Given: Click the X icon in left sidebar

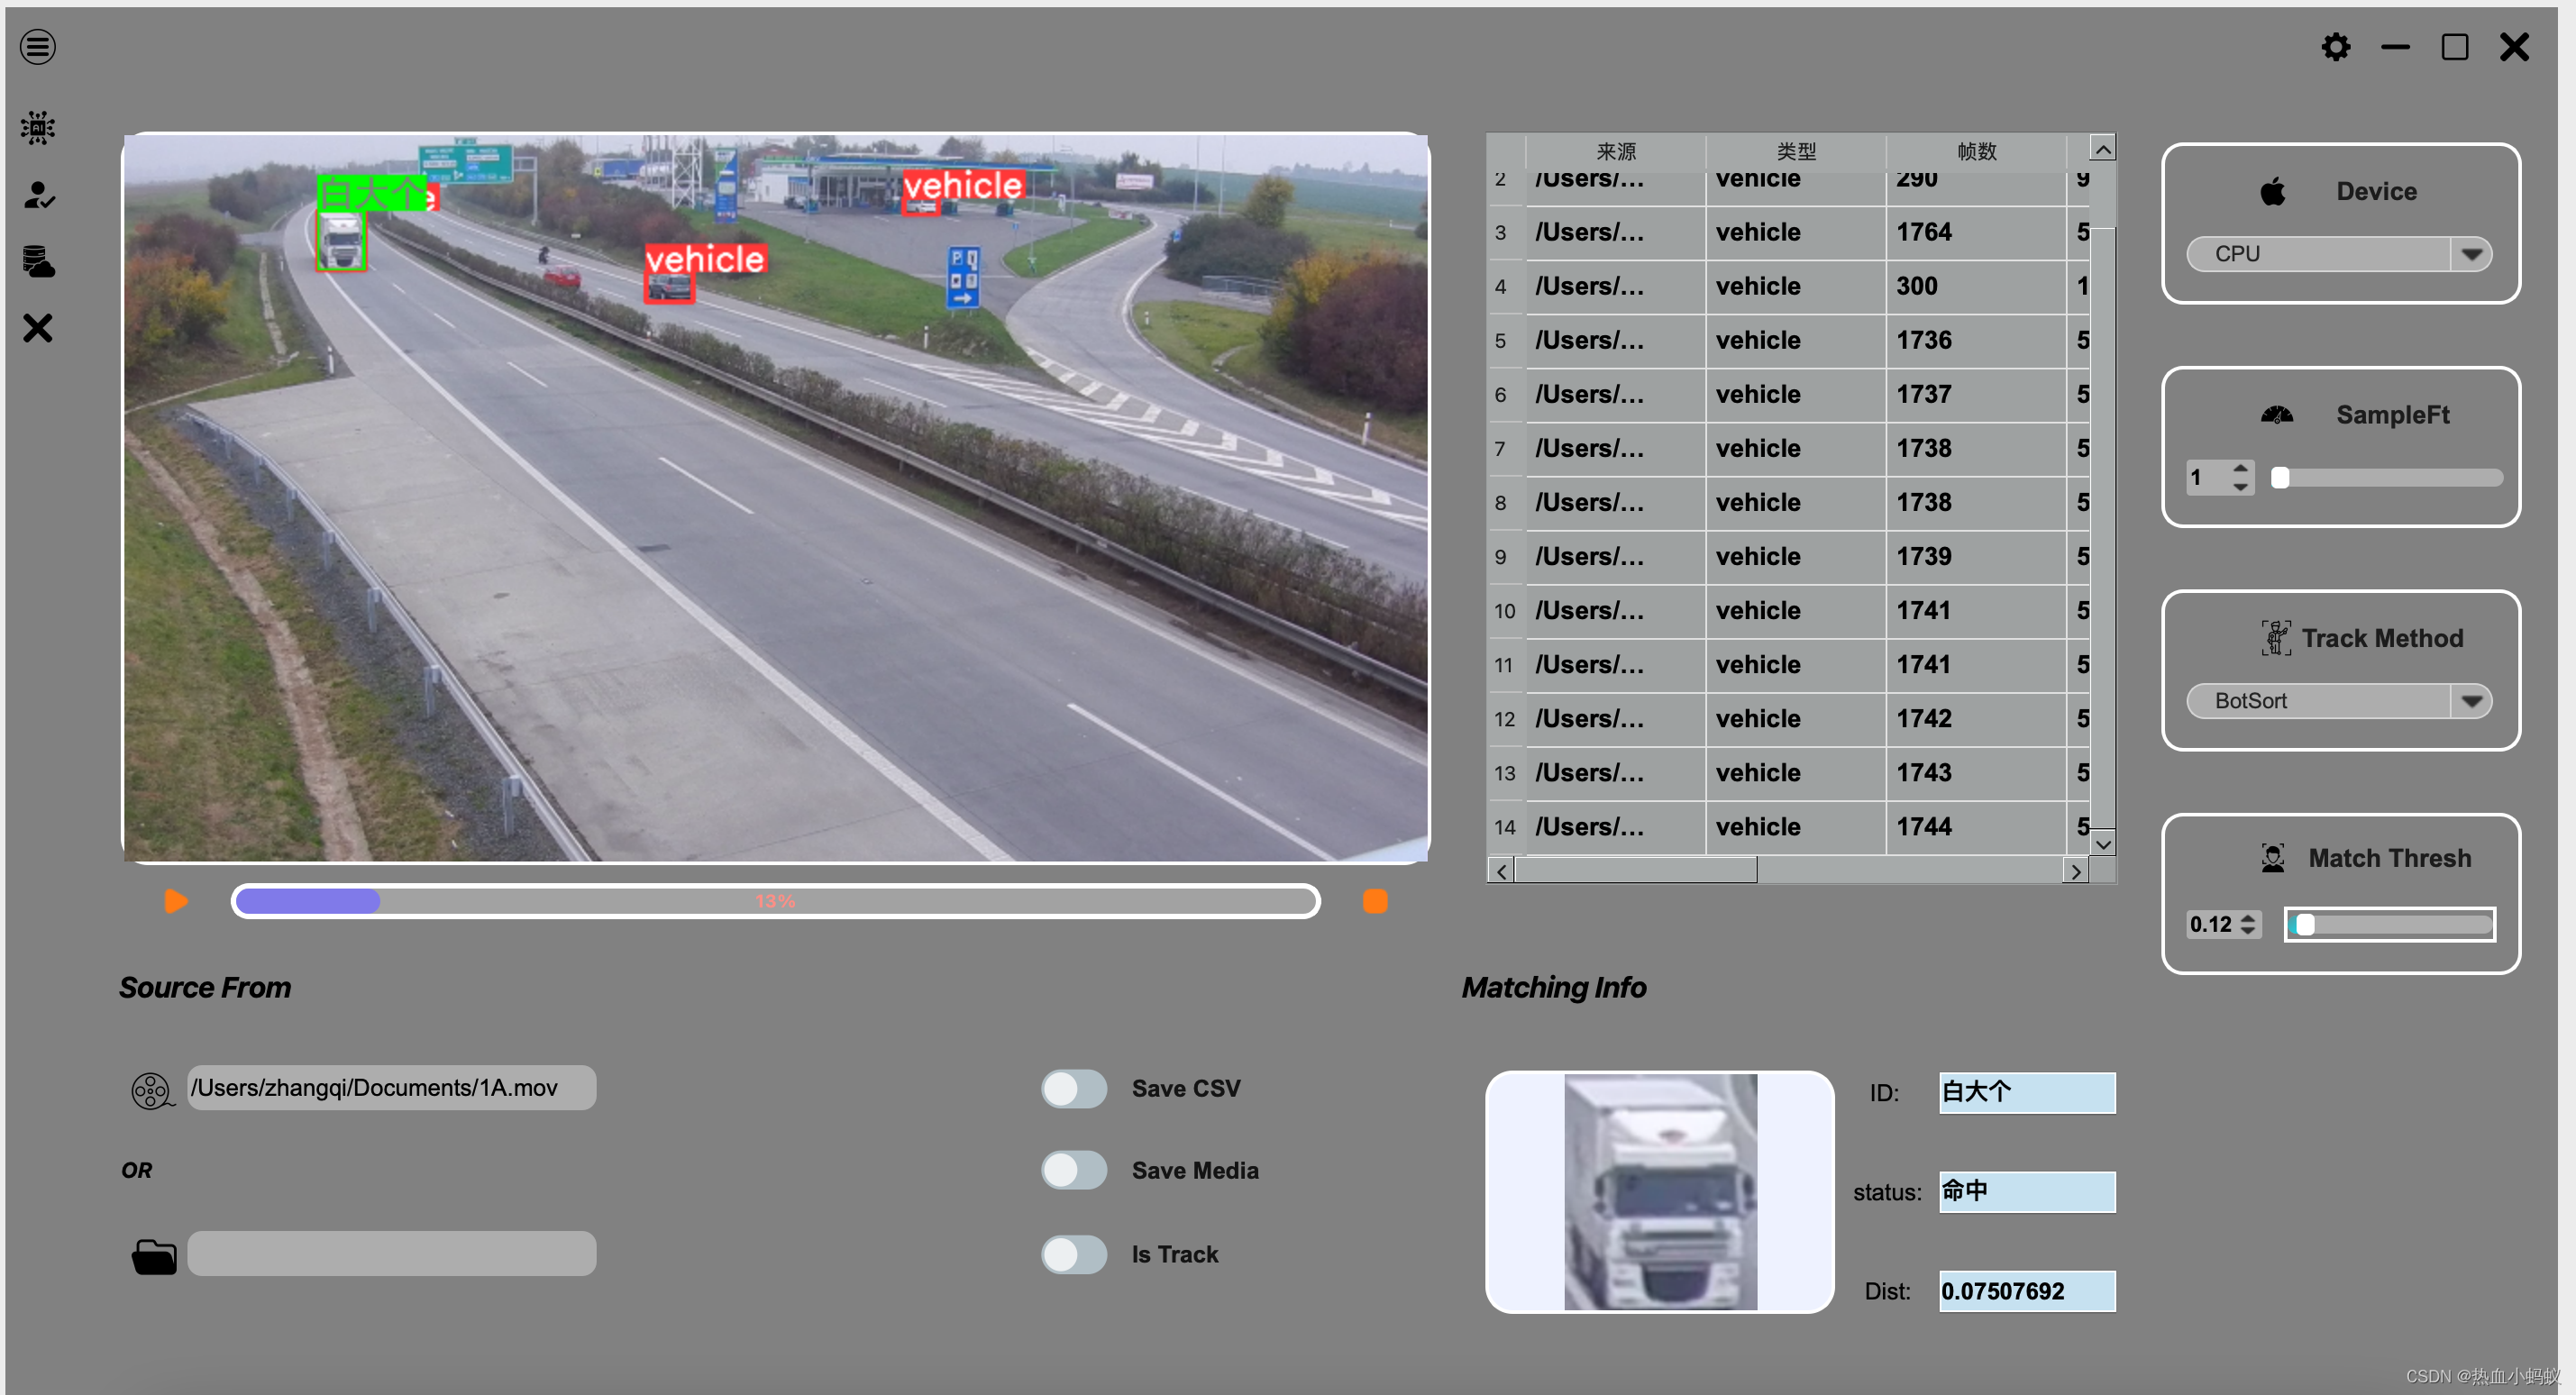Looking at the screenshot, I should (38, 328).
